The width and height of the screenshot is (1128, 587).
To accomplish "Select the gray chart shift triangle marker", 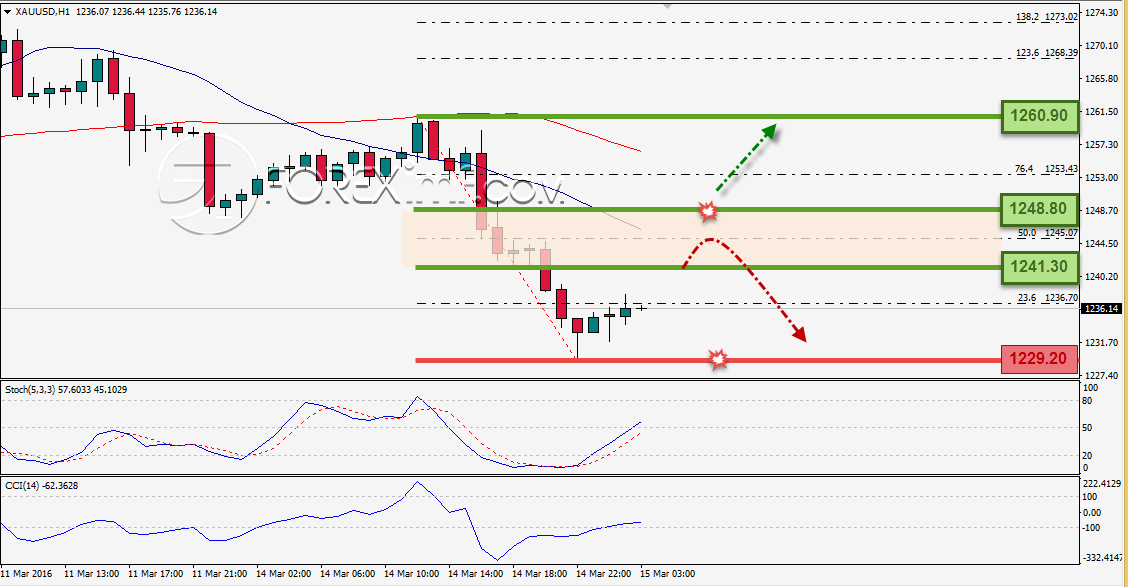I will 668,6.
